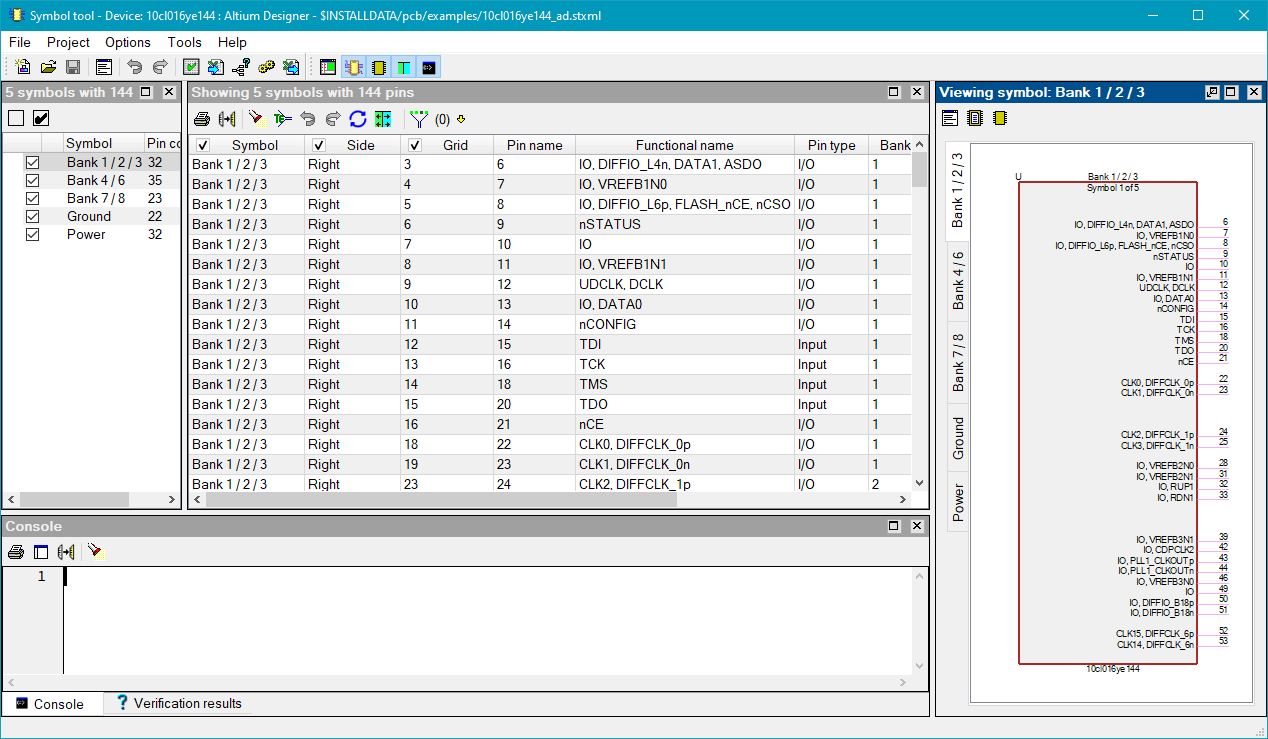Click the filter funnel icon in pin table toolbar
Image resolution: width=1268 pixels, height=739 pixels.
click(419, 119)
